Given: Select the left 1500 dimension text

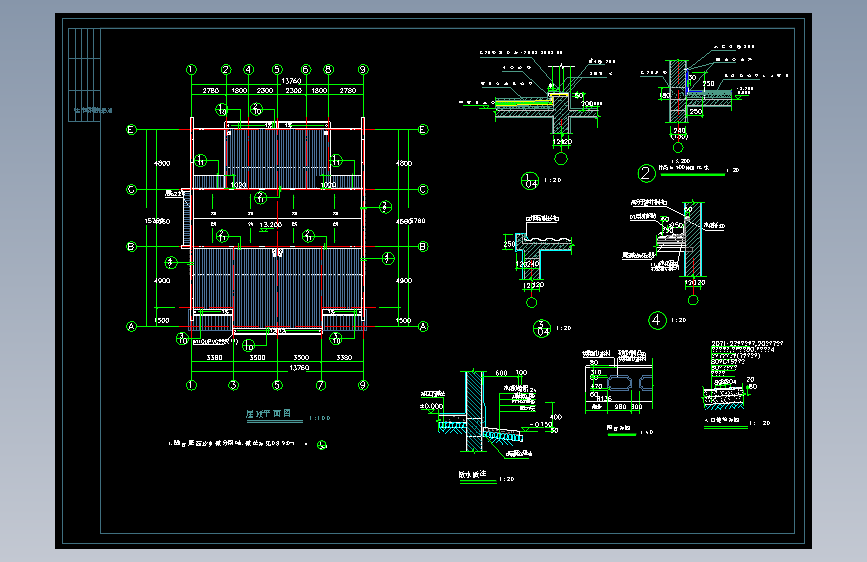Looking at the screenshot, I should coord(162,321).
